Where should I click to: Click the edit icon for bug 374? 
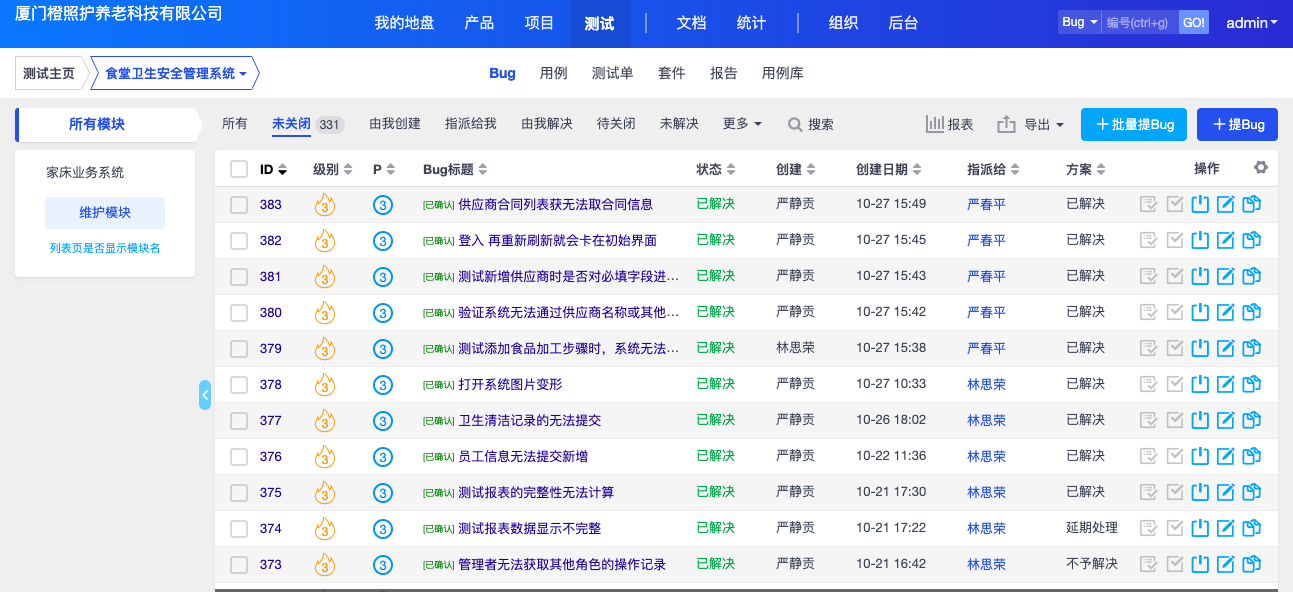click(1225, 529)
